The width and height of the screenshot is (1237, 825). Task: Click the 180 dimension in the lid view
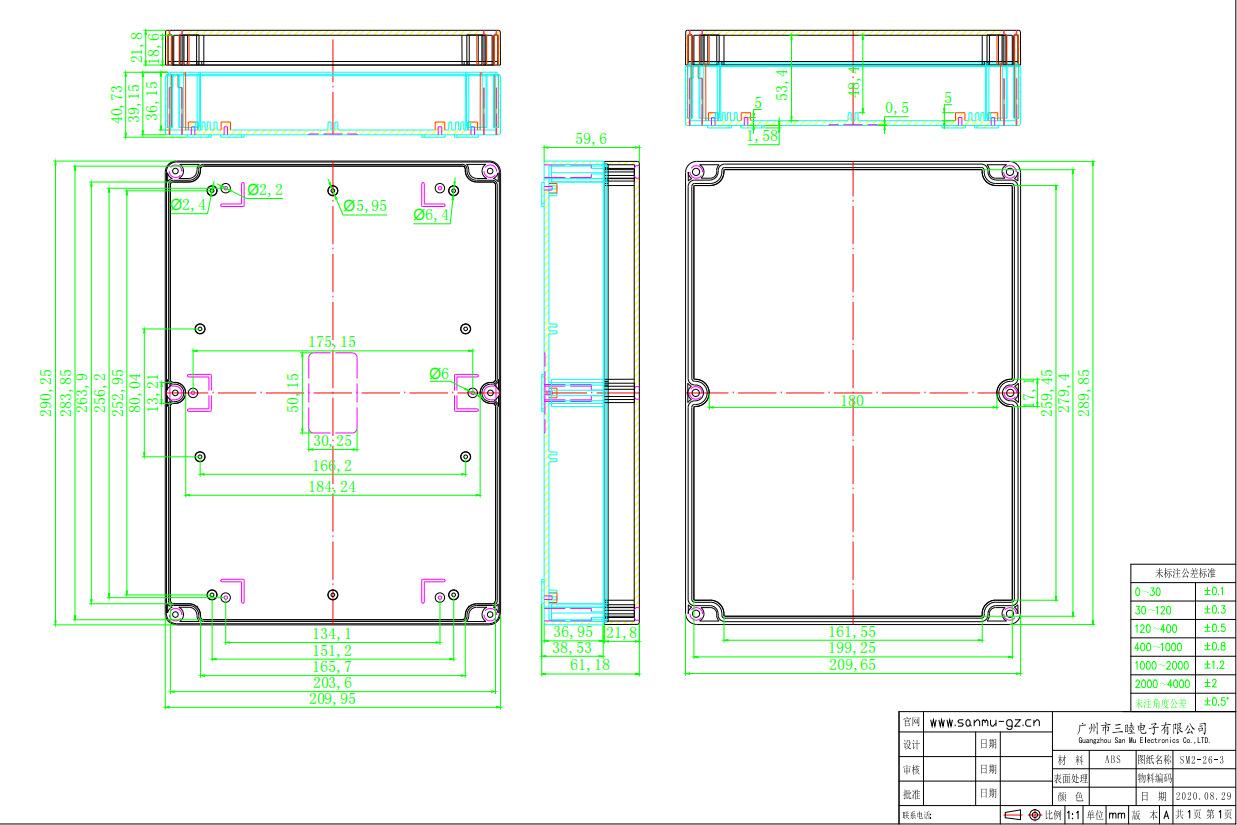point(851,401)
